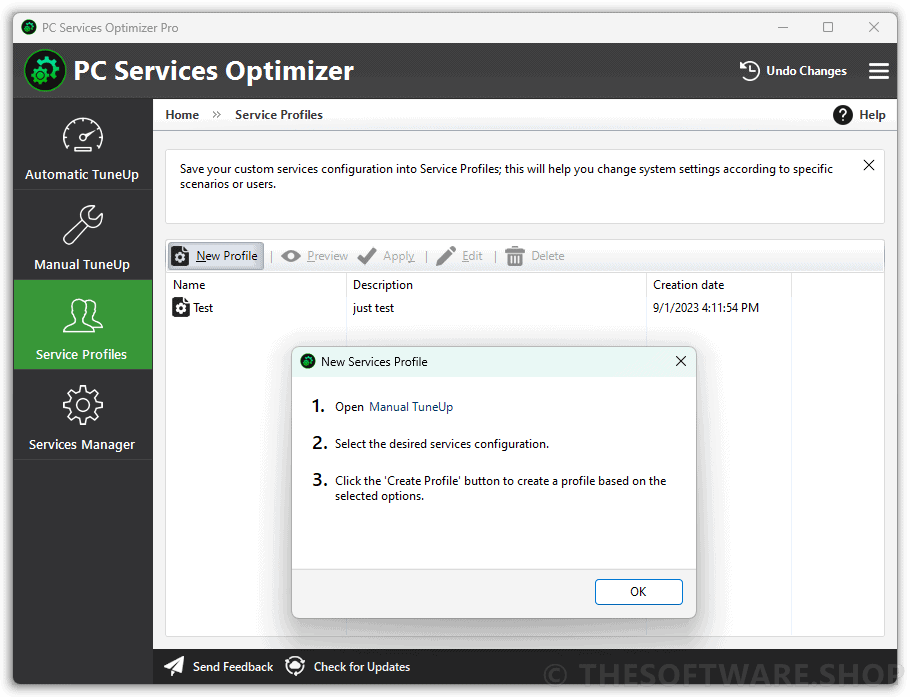Go to Home breadcrumb

click(x=182, y=115)
